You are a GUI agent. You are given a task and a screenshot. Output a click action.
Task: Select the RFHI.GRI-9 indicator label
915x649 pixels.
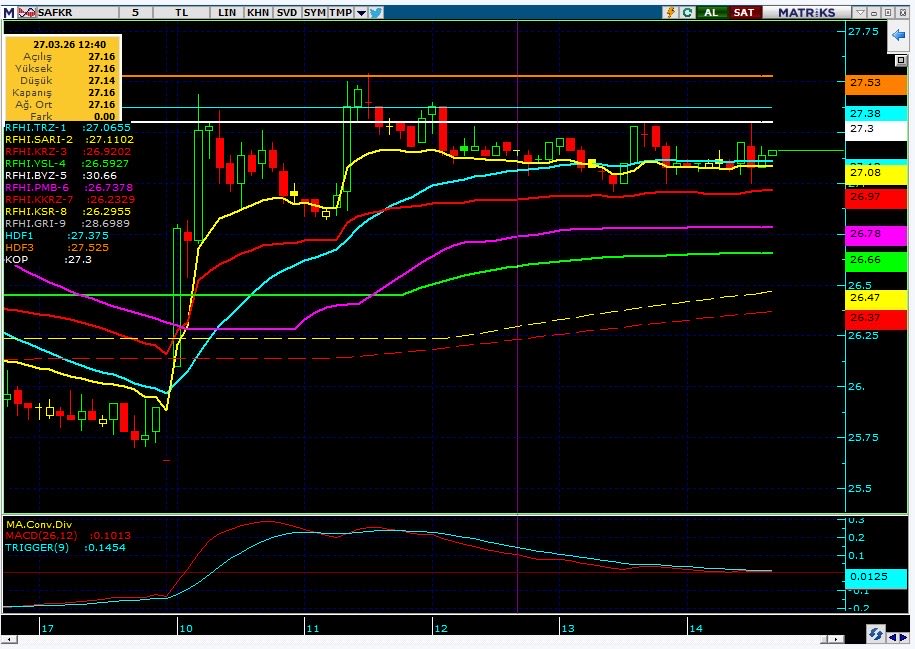click(x=35, y=224)
